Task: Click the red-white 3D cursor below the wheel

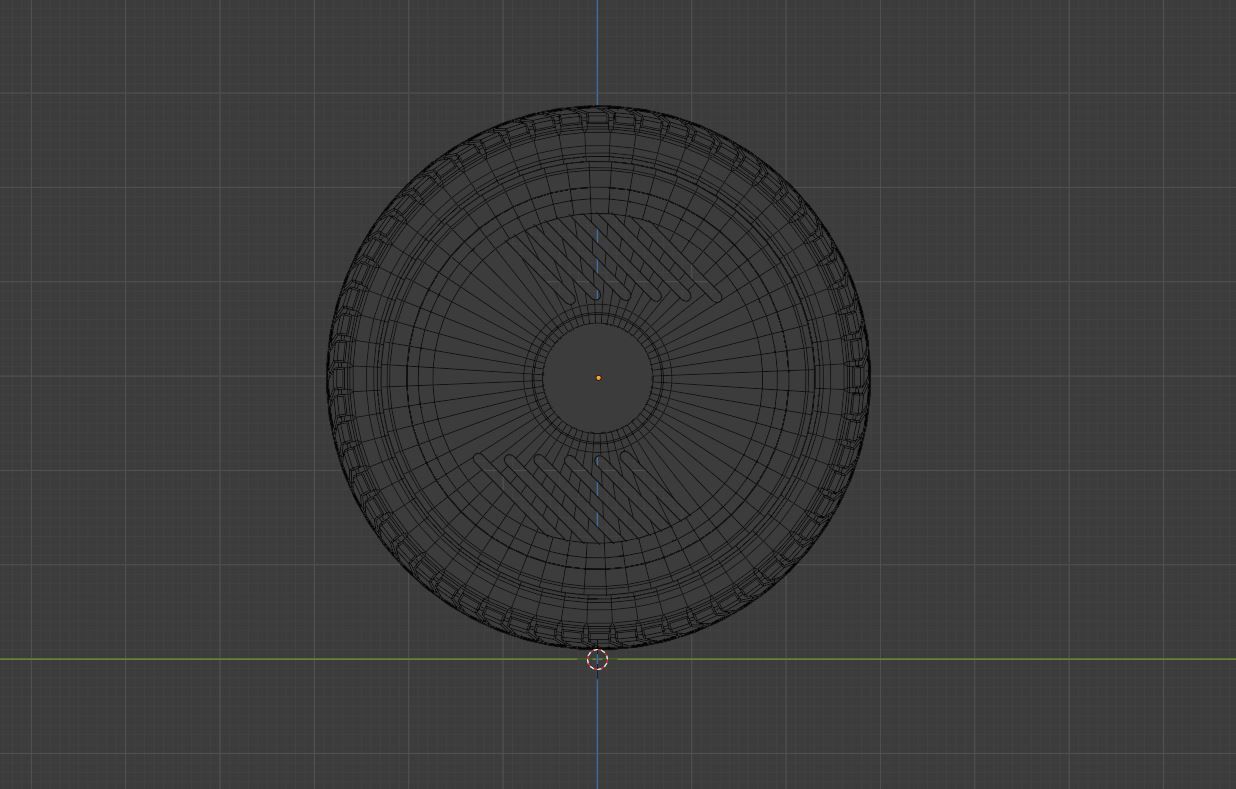Action: click(597, 659)
